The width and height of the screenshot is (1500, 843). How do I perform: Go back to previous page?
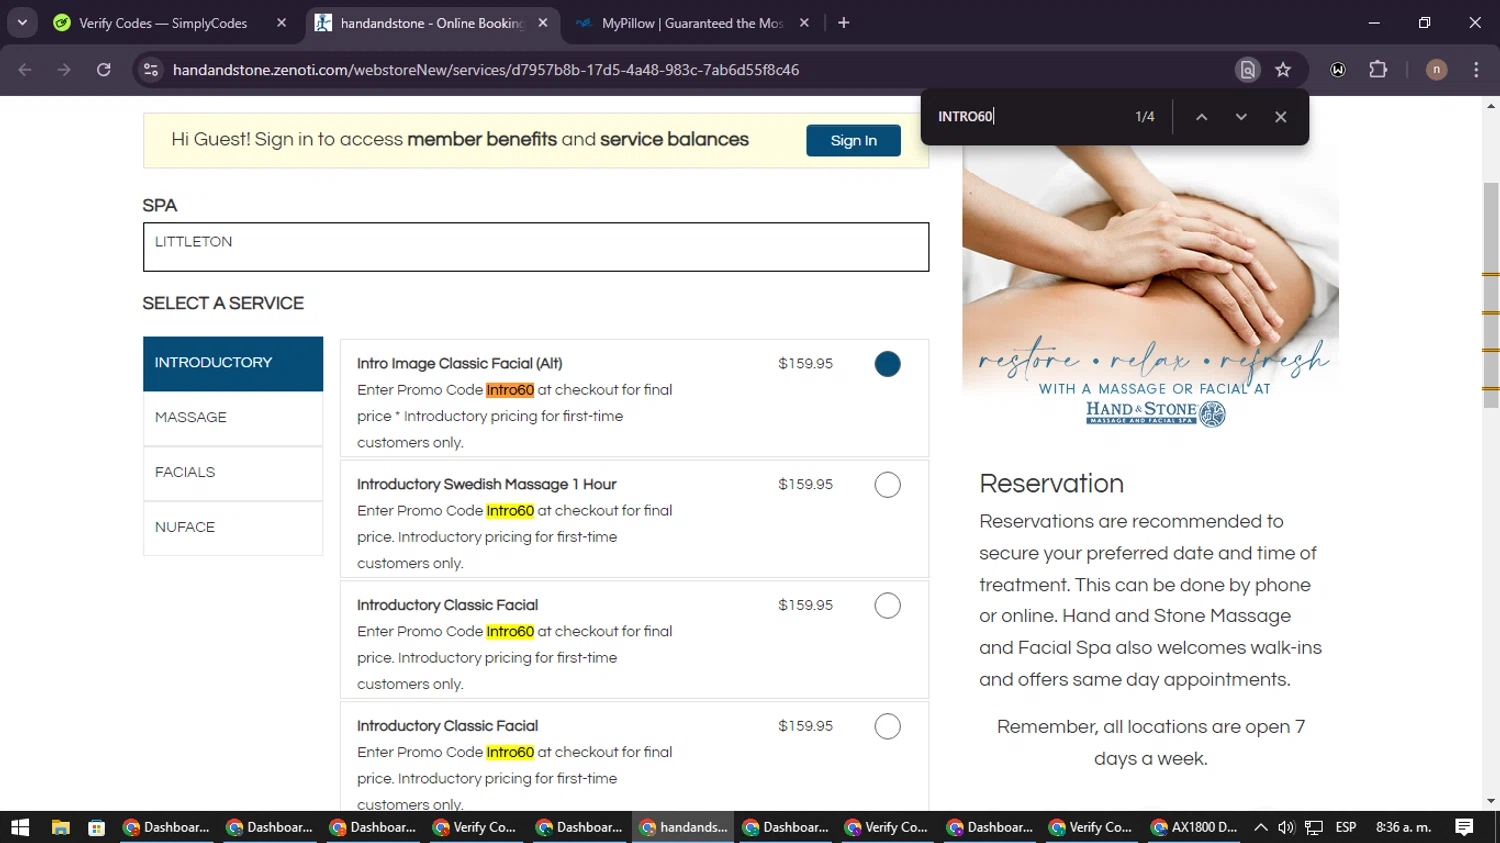coord(25,70)
